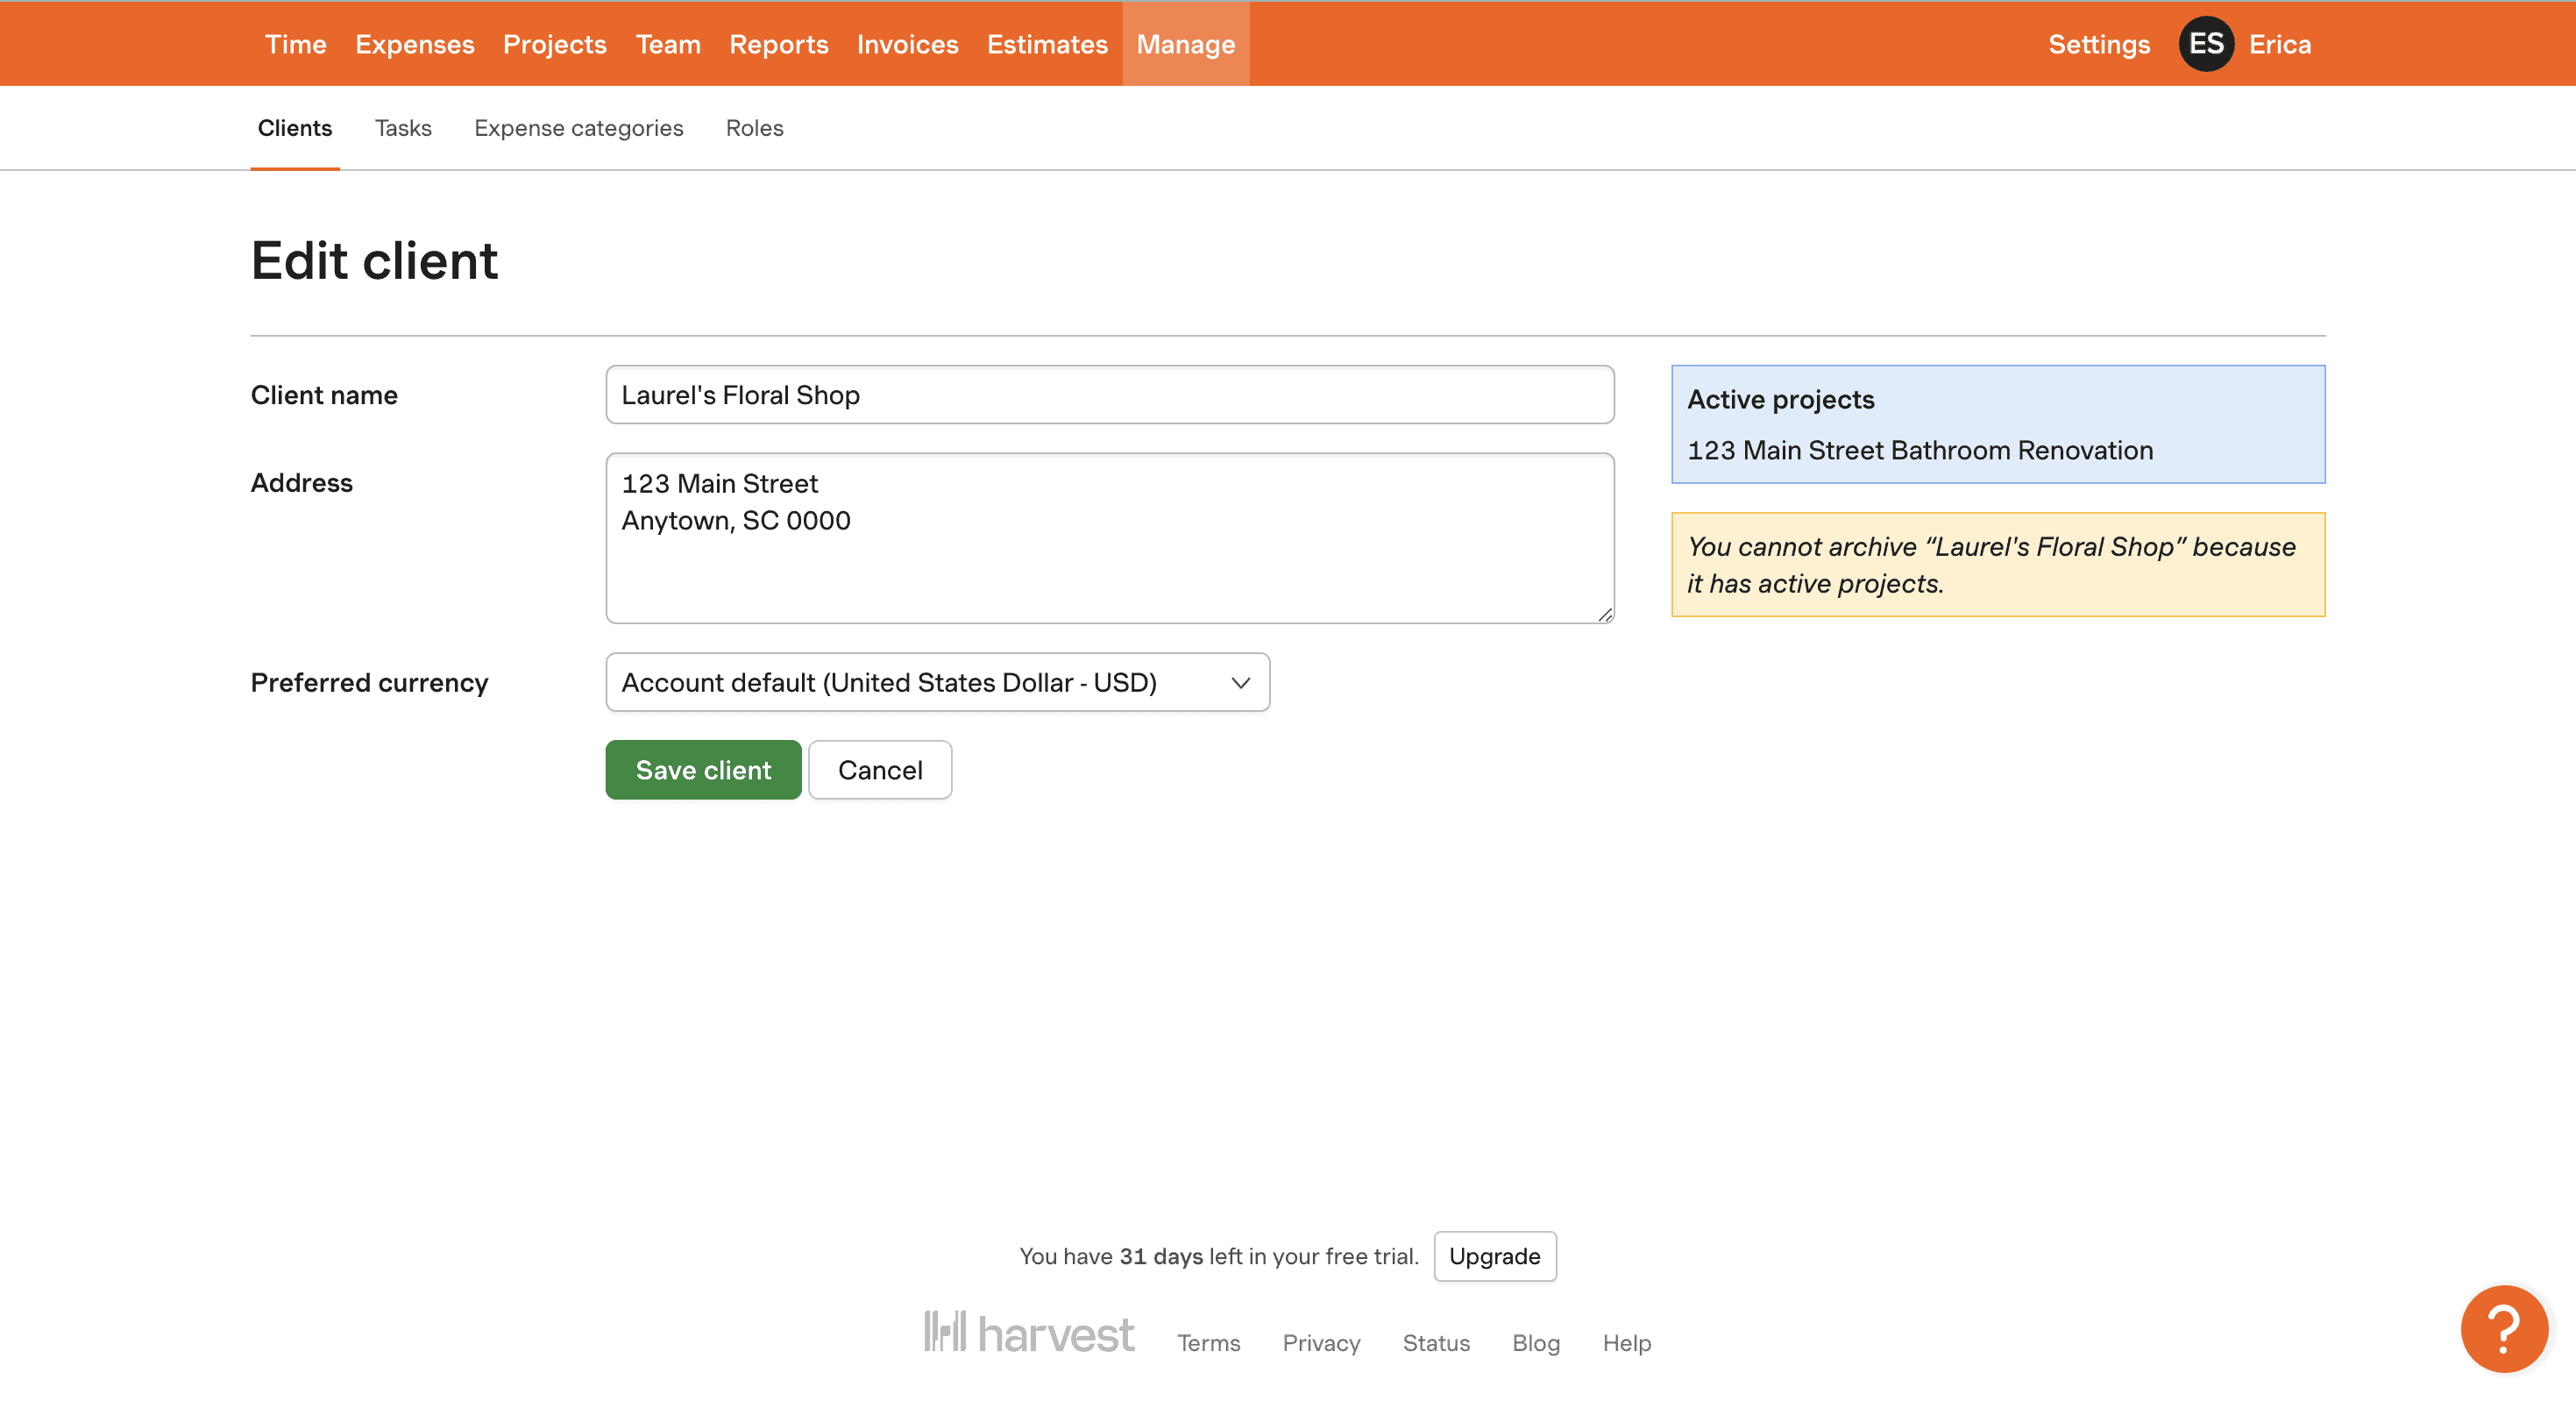Open the Time menu
Screen dimensions: 2576x1401
(x=296, y=44)
